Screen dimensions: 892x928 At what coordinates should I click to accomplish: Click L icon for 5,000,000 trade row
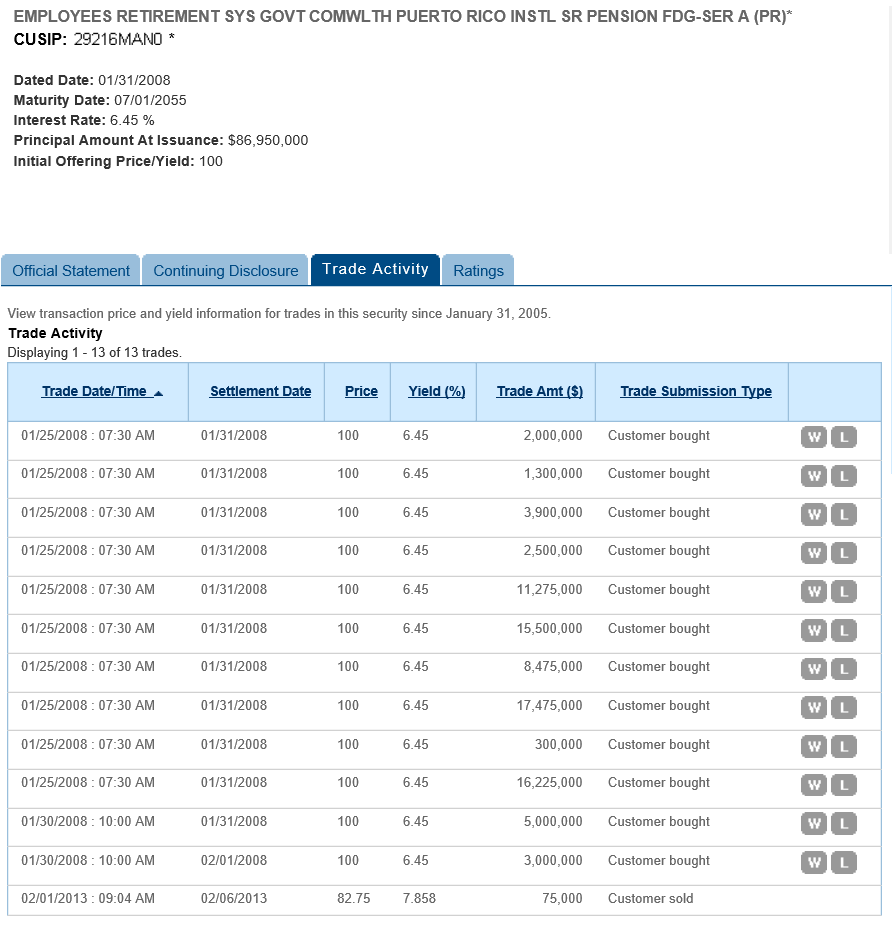click(844, 823)
